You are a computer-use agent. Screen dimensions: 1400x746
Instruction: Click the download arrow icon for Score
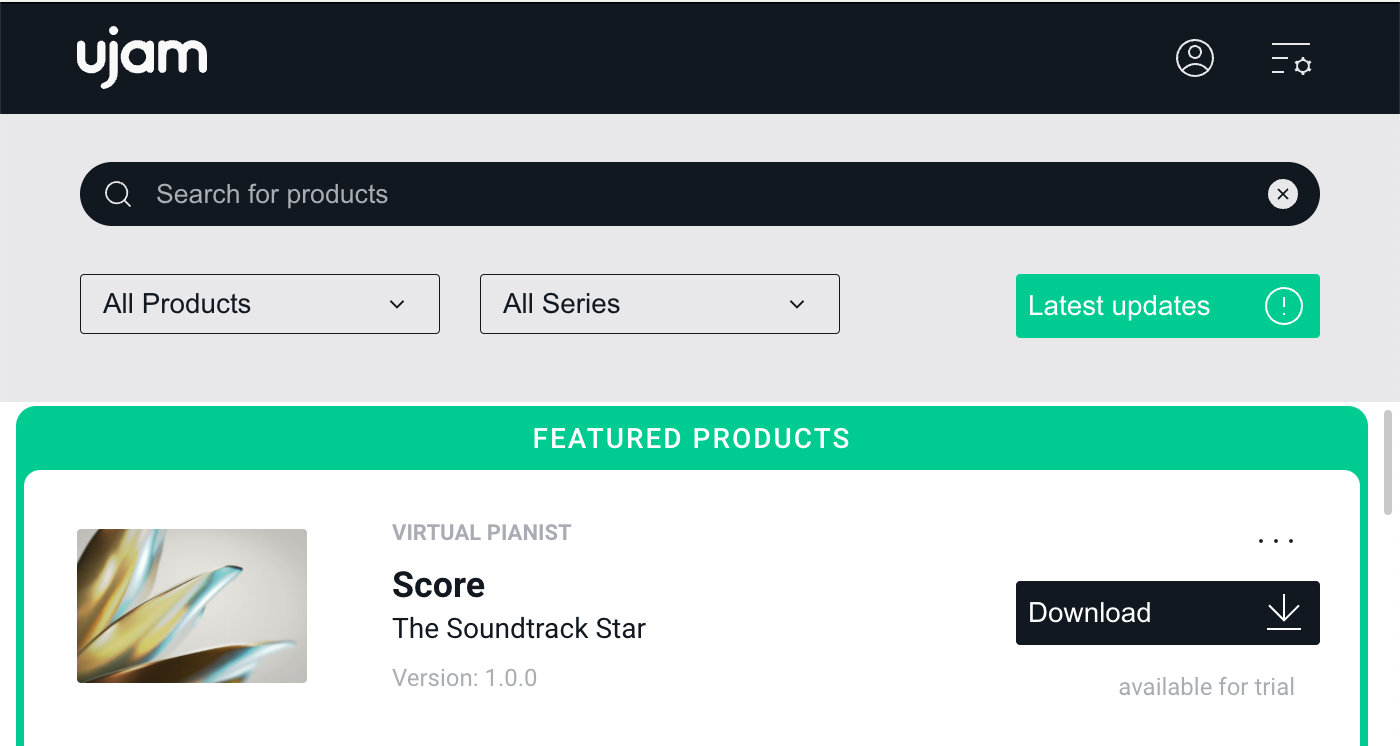tap(1283, 612)
